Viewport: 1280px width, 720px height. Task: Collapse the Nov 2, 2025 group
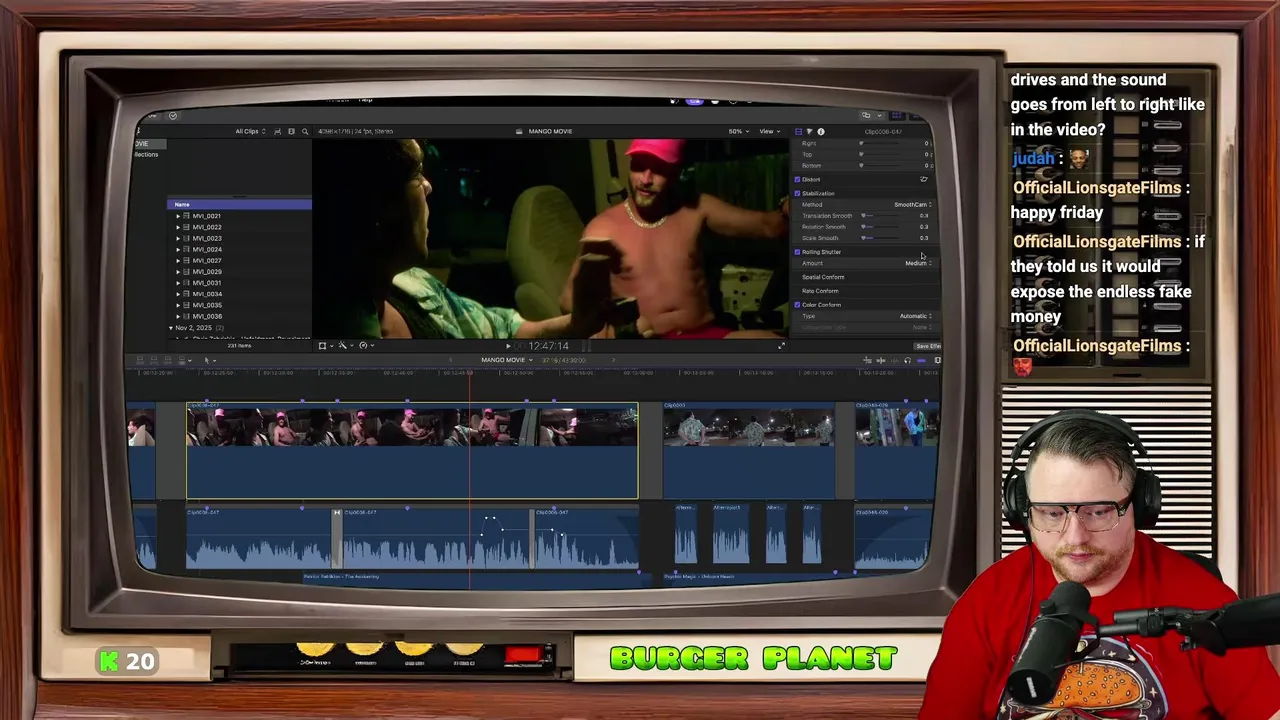[x=171, y=328]
